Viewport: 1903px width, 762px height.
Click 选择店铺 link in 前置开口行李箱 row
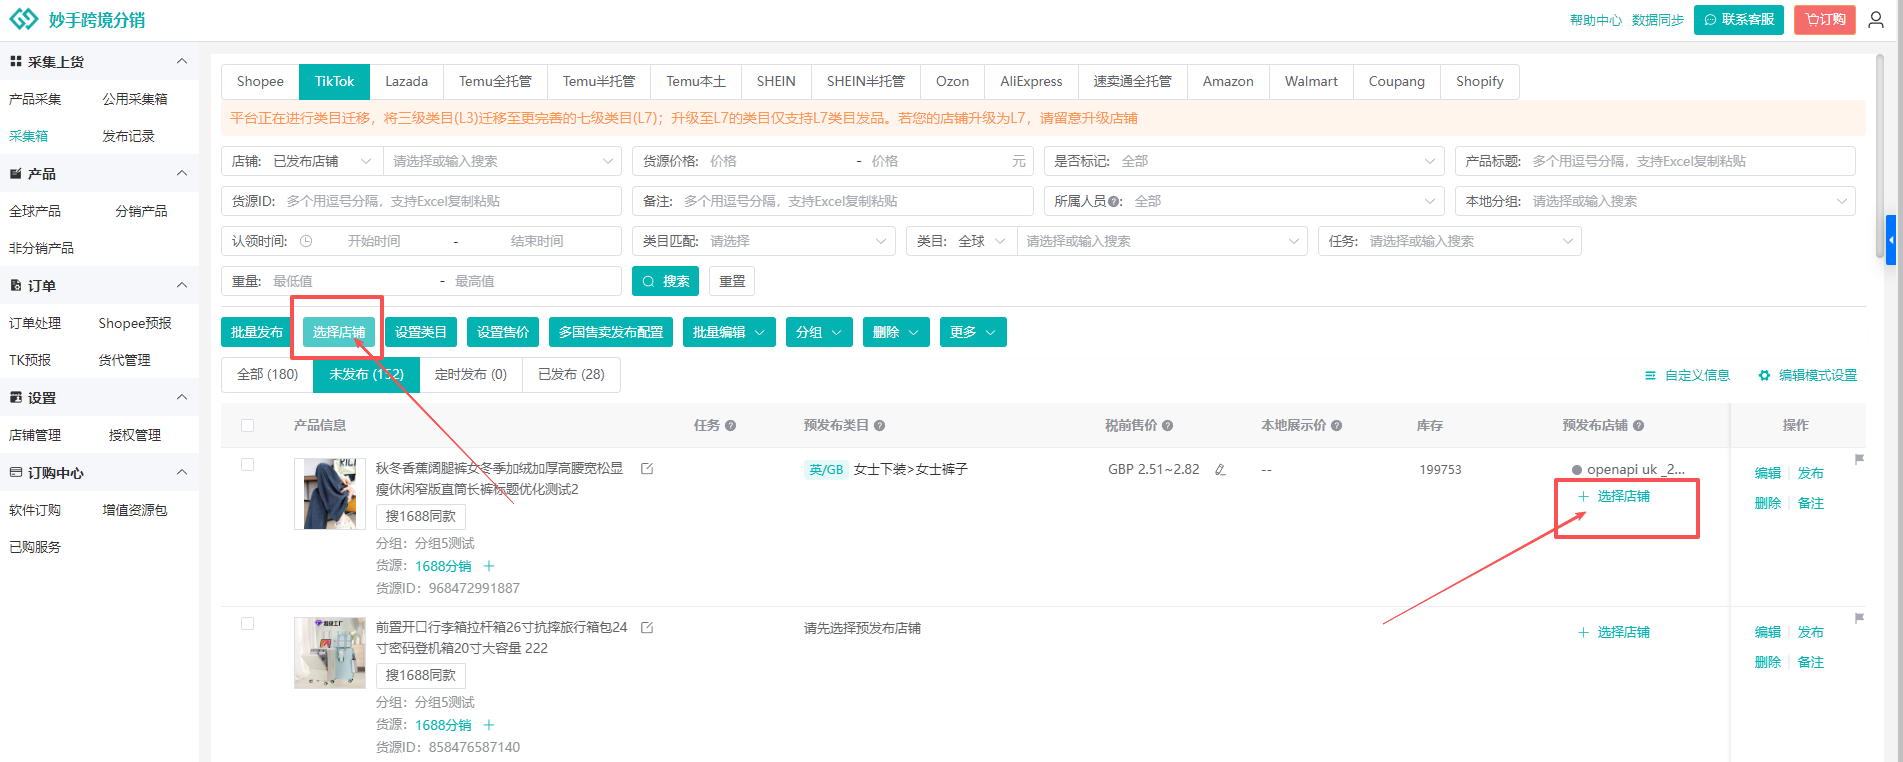(1614, 632)
